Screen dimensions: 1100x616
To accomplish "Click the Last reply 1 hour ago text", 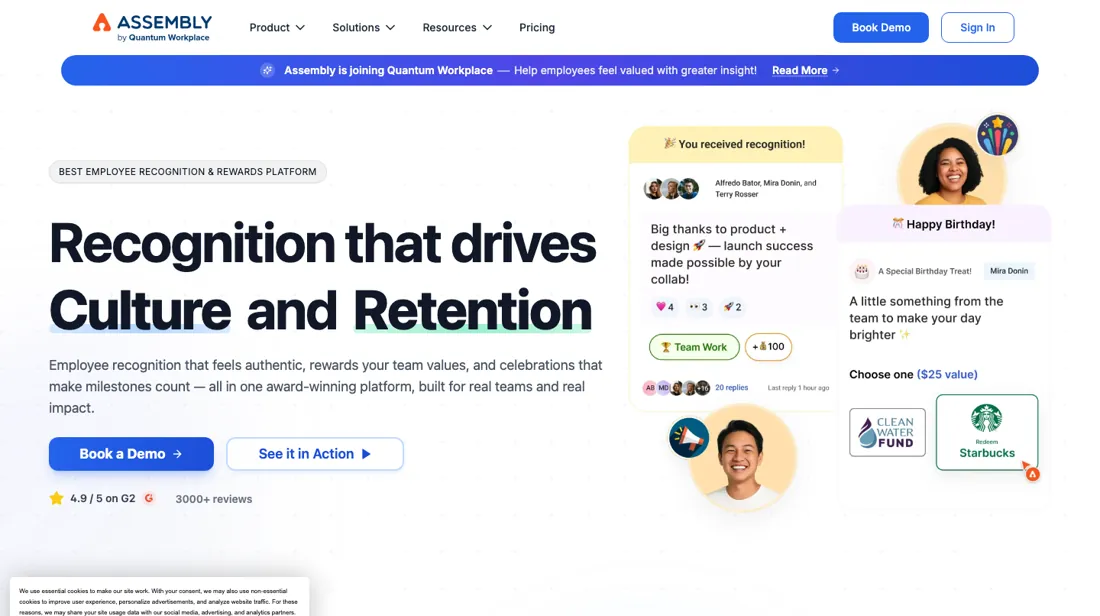I will 798,388.
